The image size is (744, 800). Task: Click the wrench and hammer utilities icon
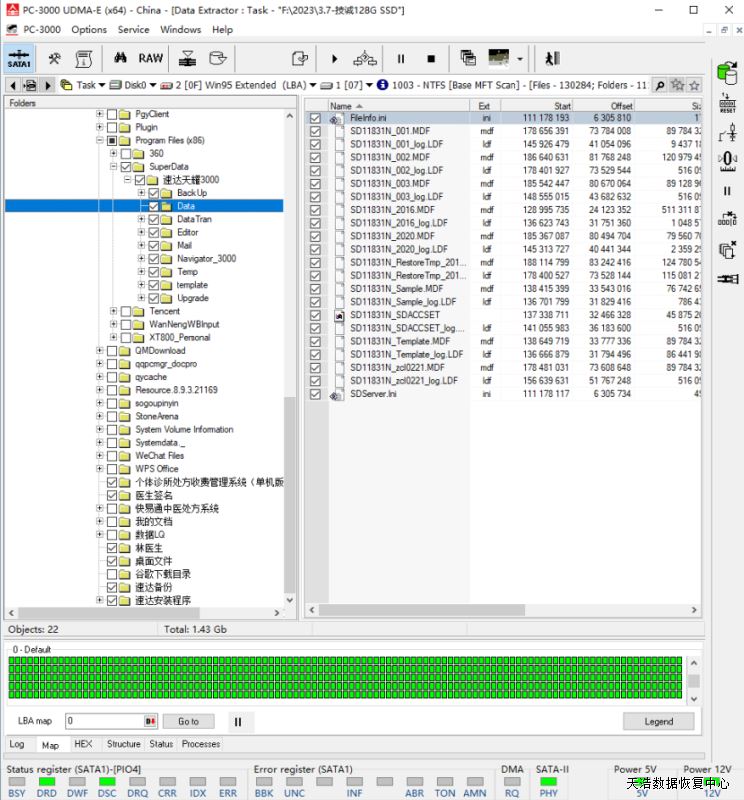coord(55,58)
